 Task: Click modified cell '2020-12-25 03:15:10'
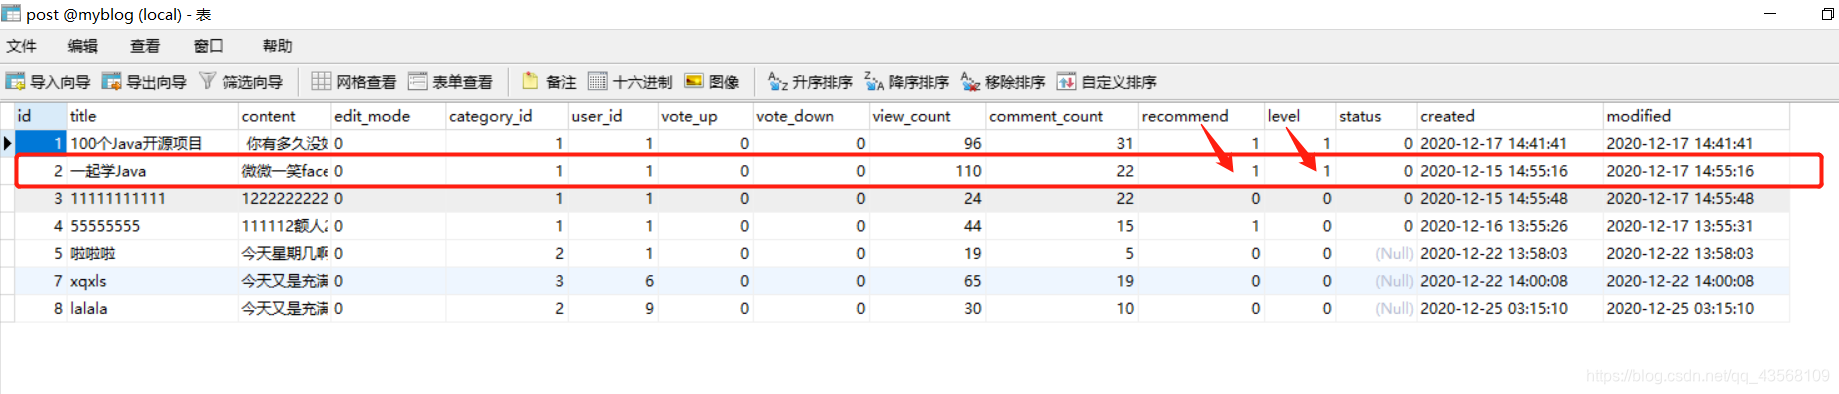(x=1696, y=308)
